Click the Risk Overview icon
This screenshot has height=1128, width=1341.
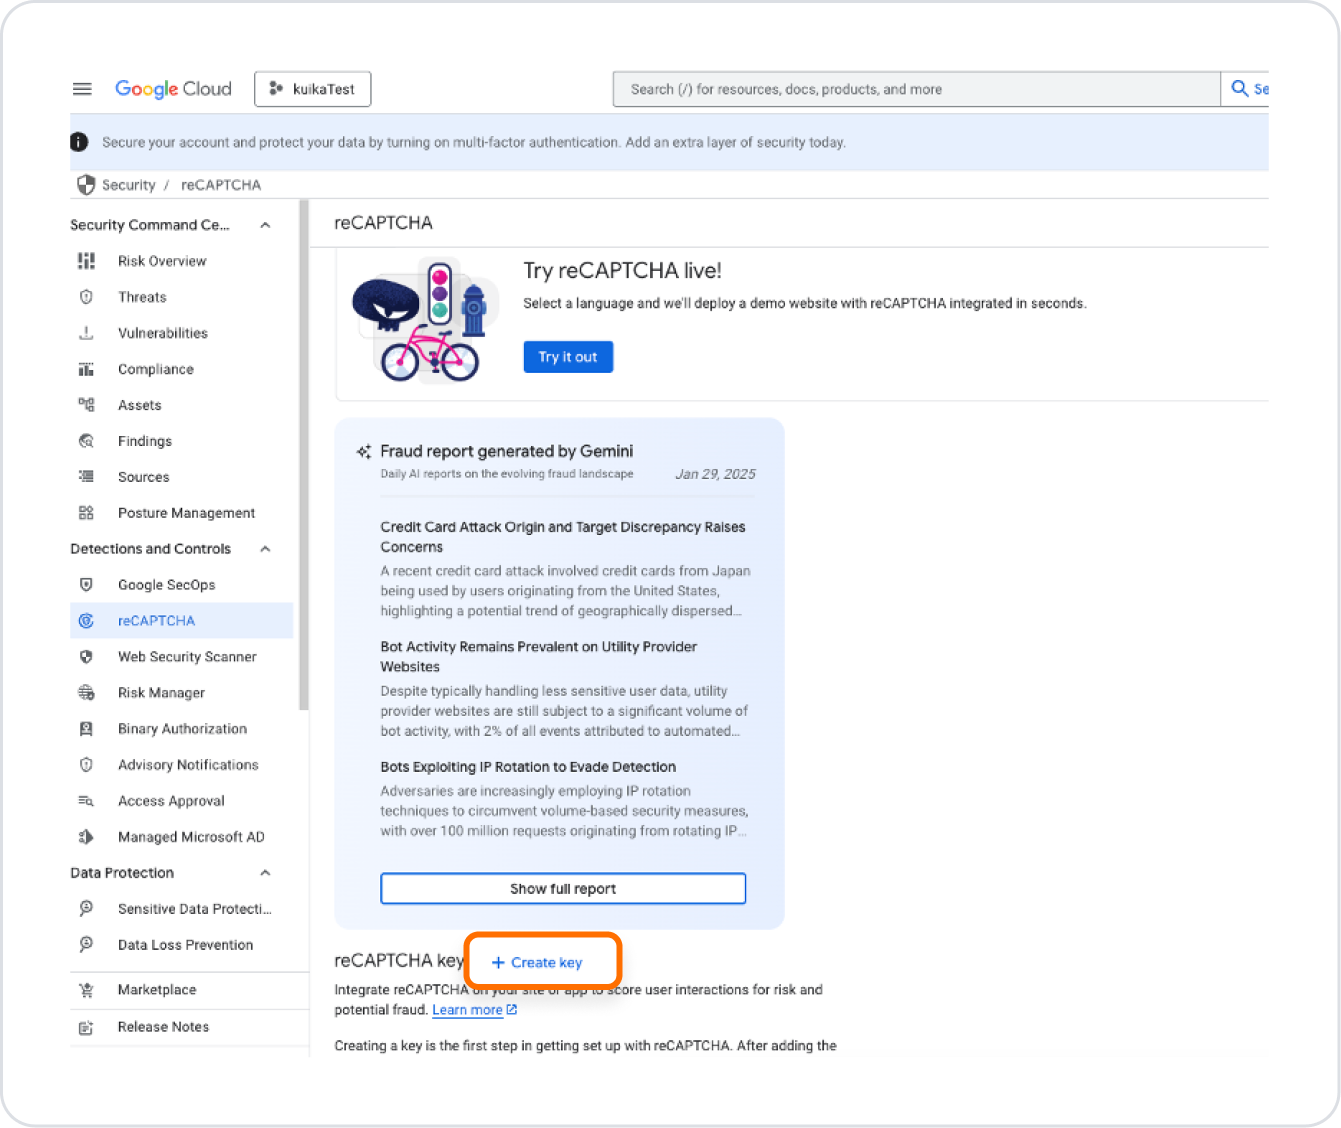pyautogui.click(x=86, y=261)
